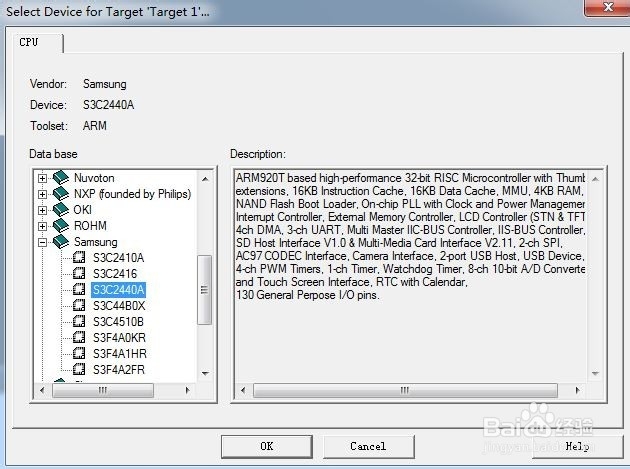Close the Select Device dialog

[608, 7]
